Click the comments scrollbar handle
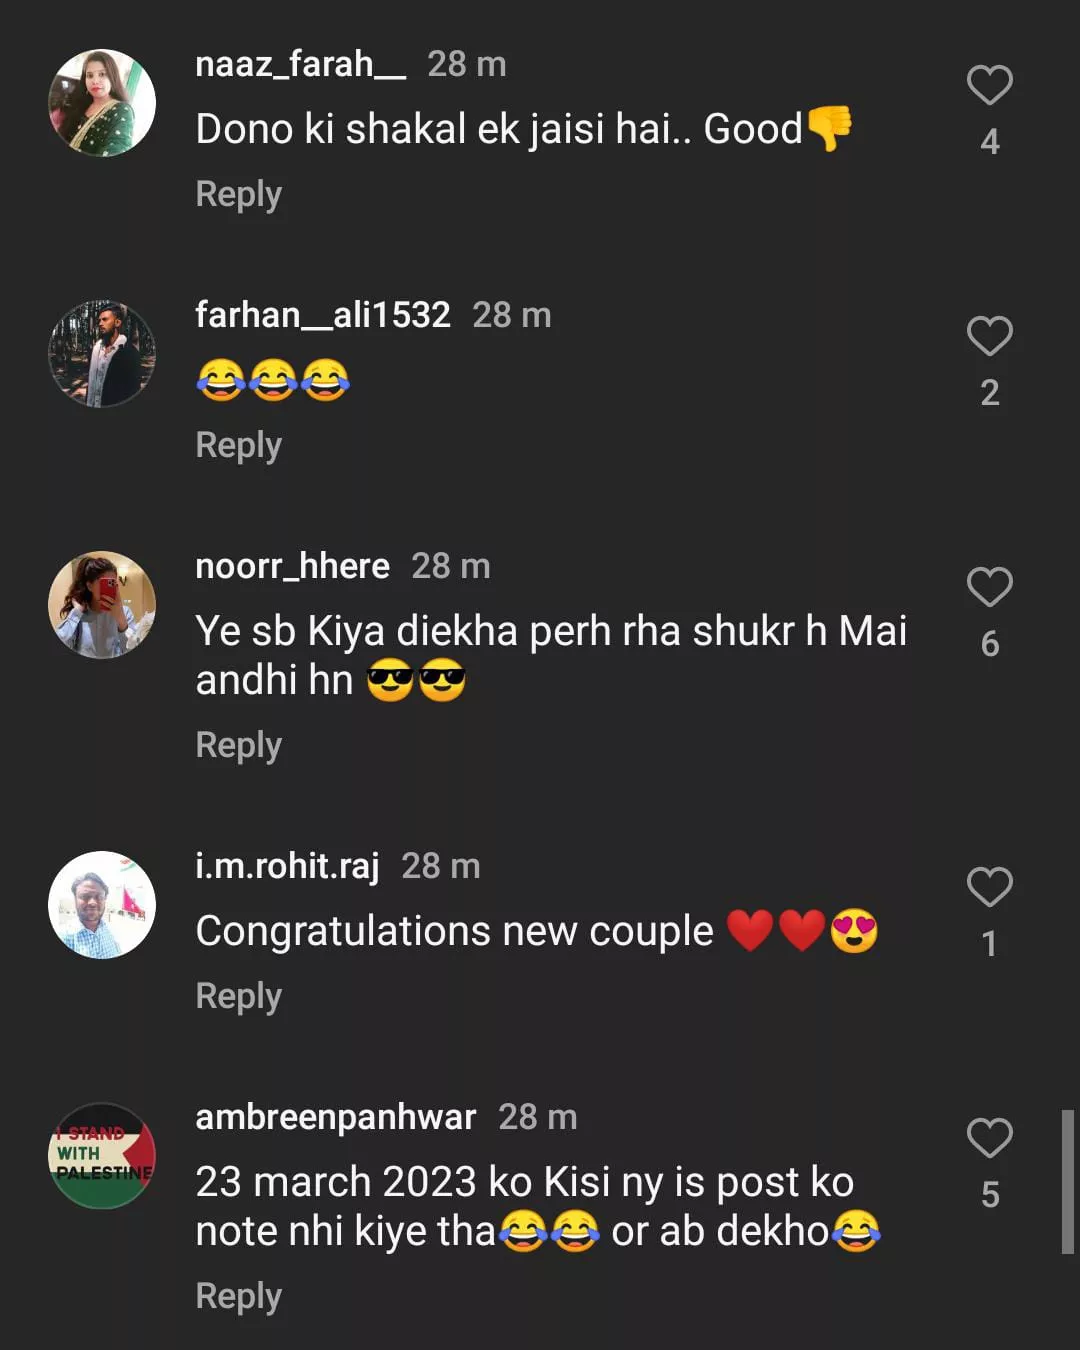The height and width of the screenshot is (1350, 1080). [1067, 1181]
